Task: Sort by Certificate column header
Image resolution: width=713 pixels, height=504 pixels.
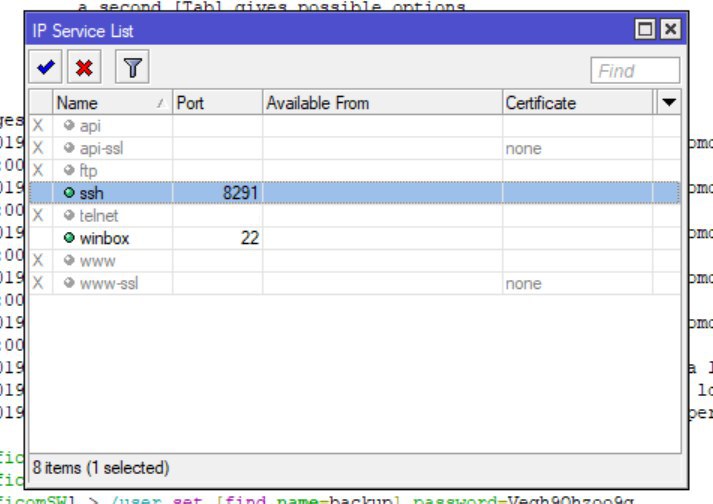Action: click(577, 103)
